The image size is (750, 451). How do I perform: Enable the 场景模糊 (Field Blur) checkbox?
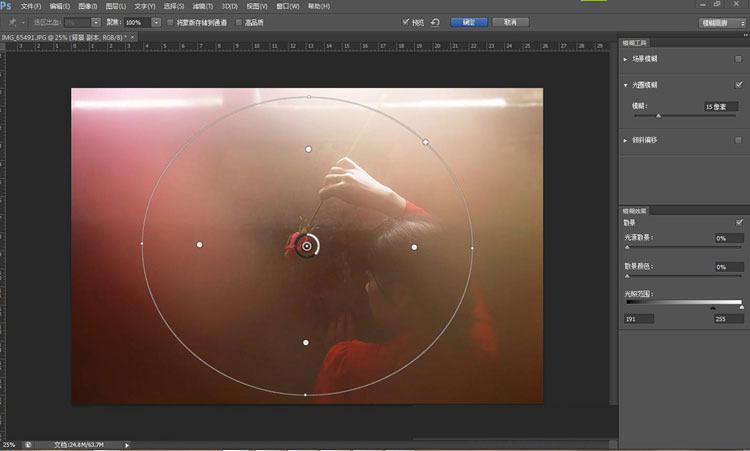[x=738, y=60]
